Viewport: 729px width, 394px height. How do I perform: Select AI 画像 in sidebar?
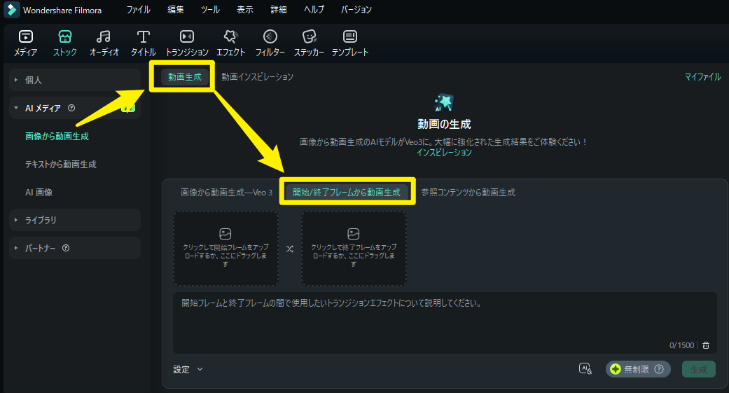pyautogui.click(x=39, y=192)
